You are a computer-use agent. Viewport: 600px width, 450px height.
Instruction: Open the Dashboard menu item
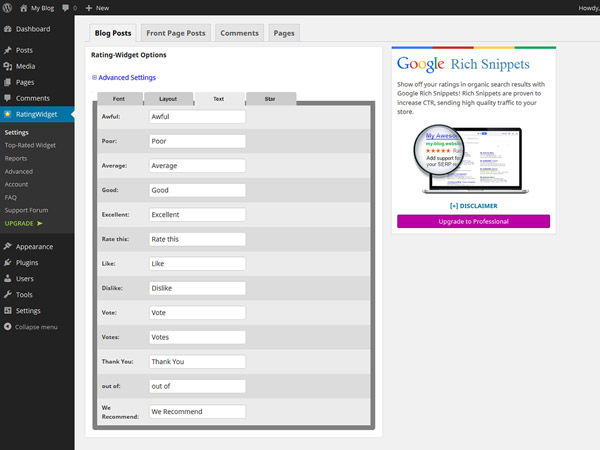pos(33,29)
